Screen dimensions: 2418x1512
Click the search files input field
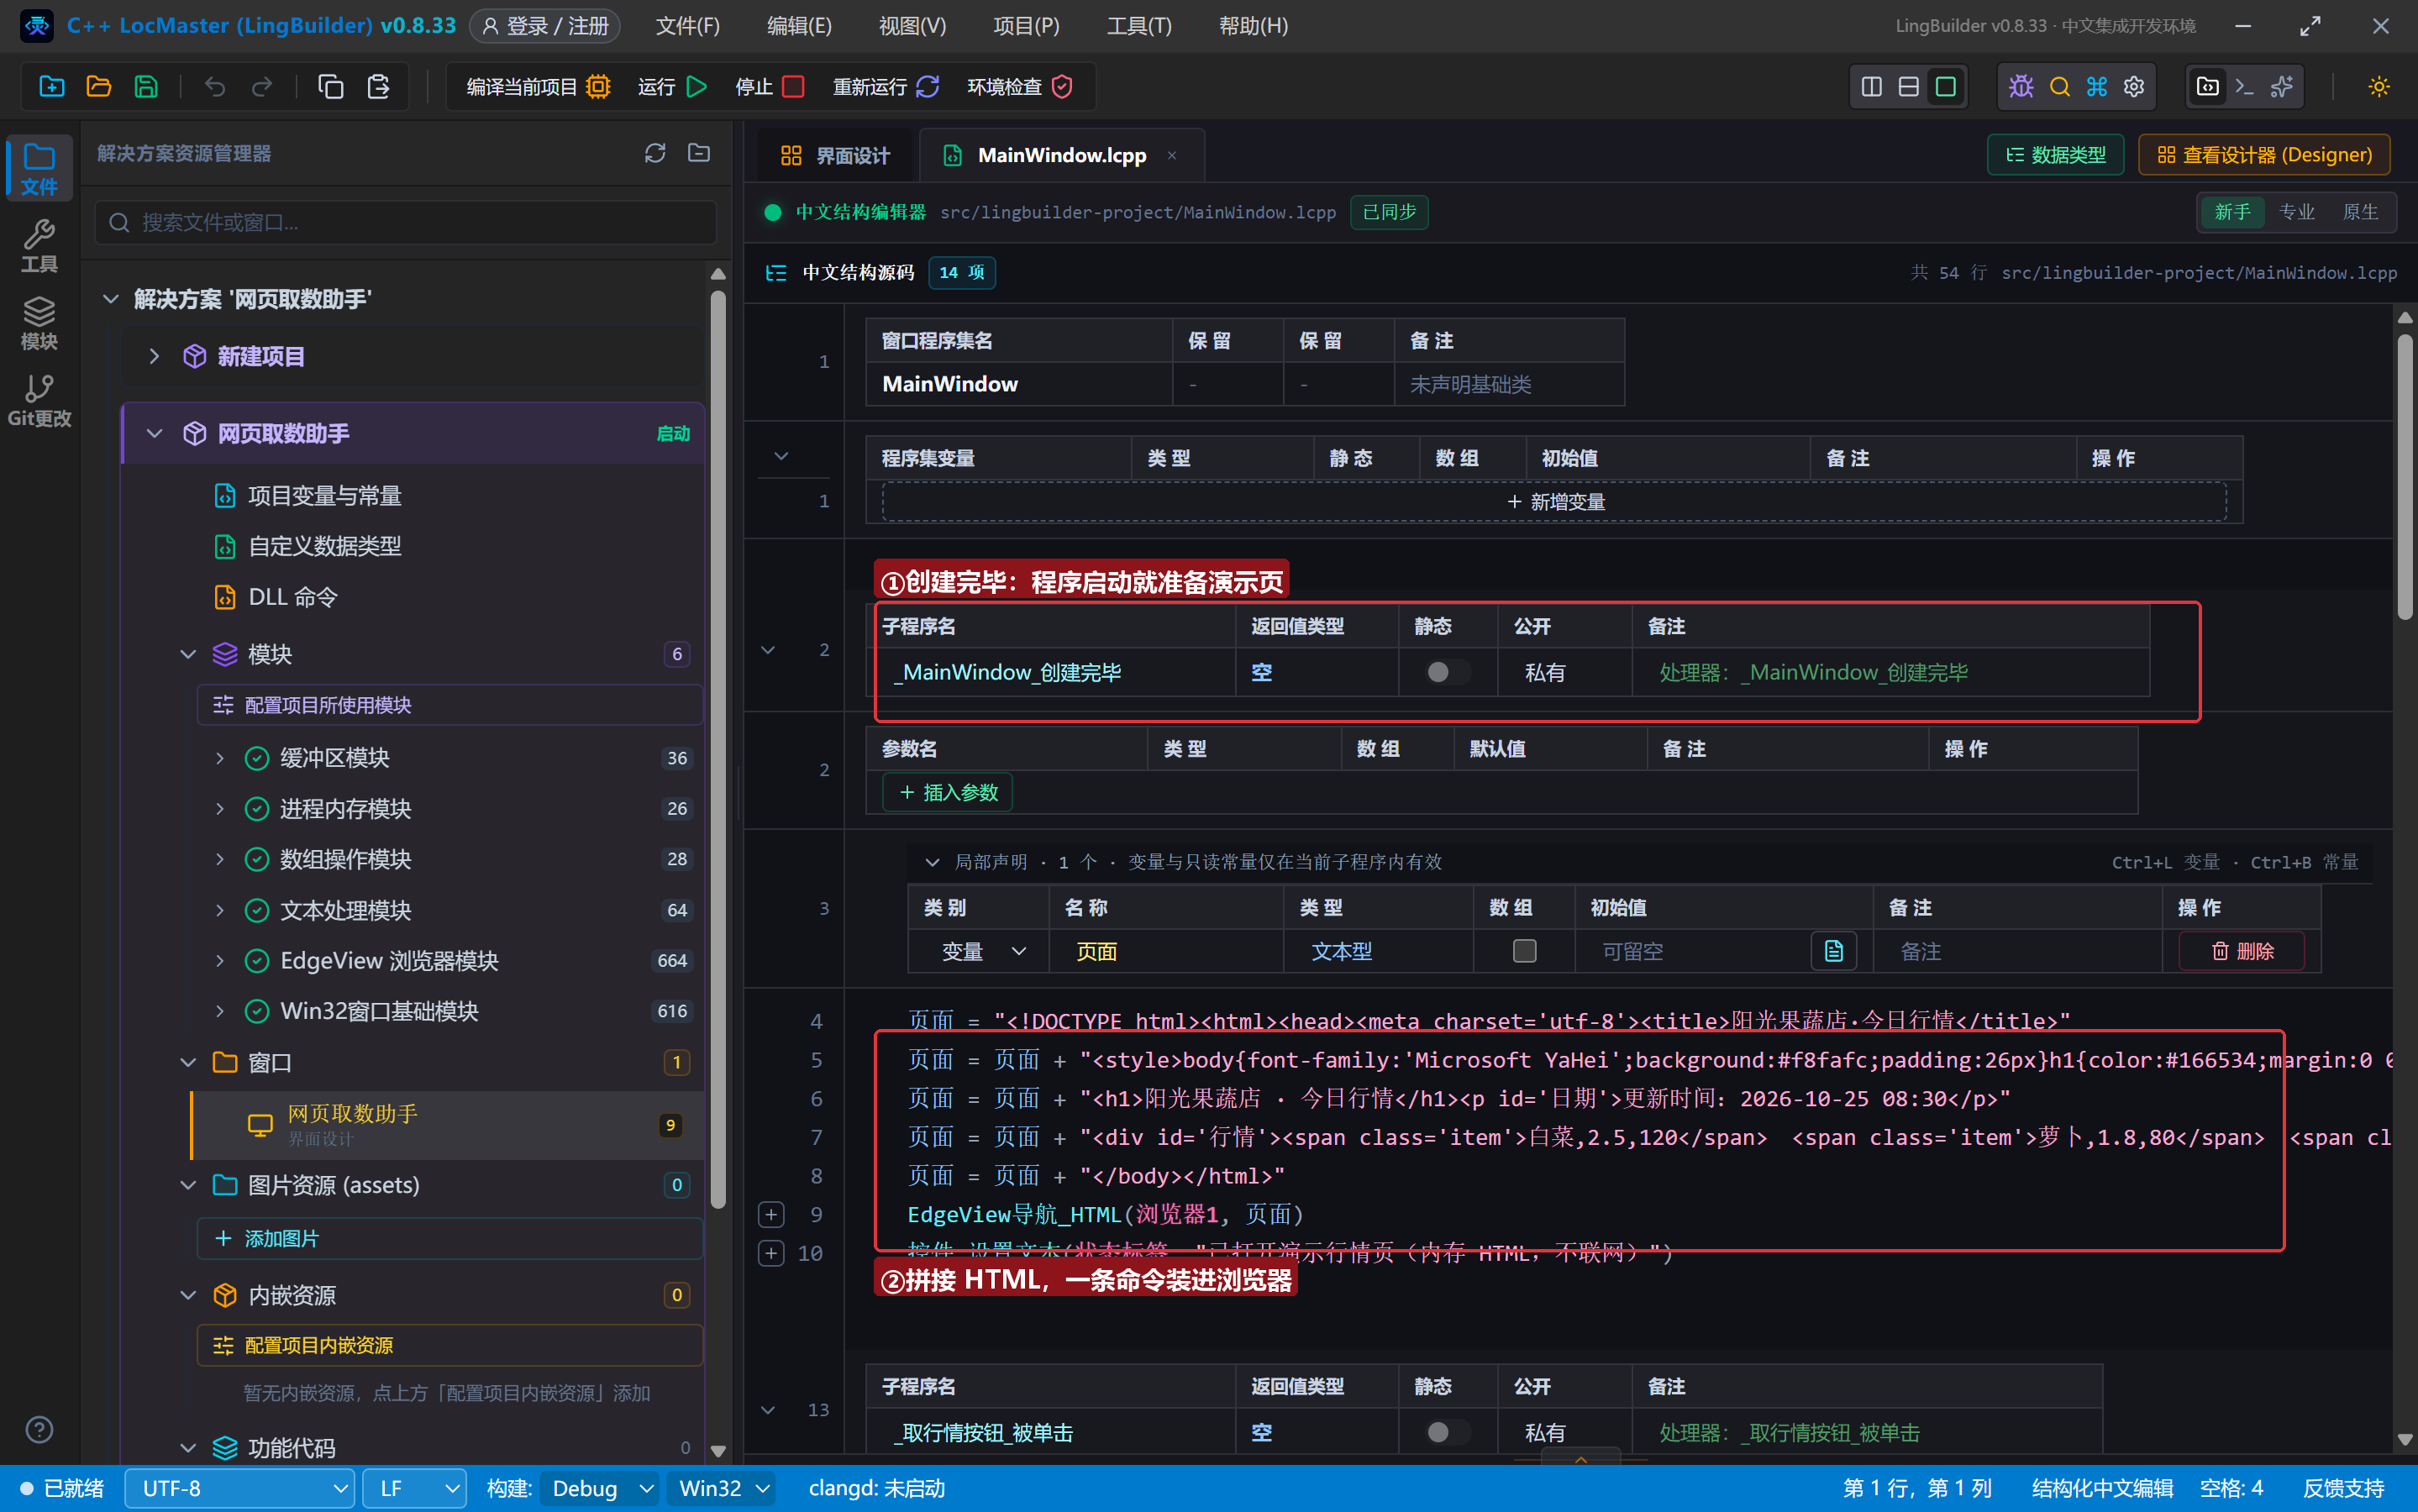click(405, 222)
